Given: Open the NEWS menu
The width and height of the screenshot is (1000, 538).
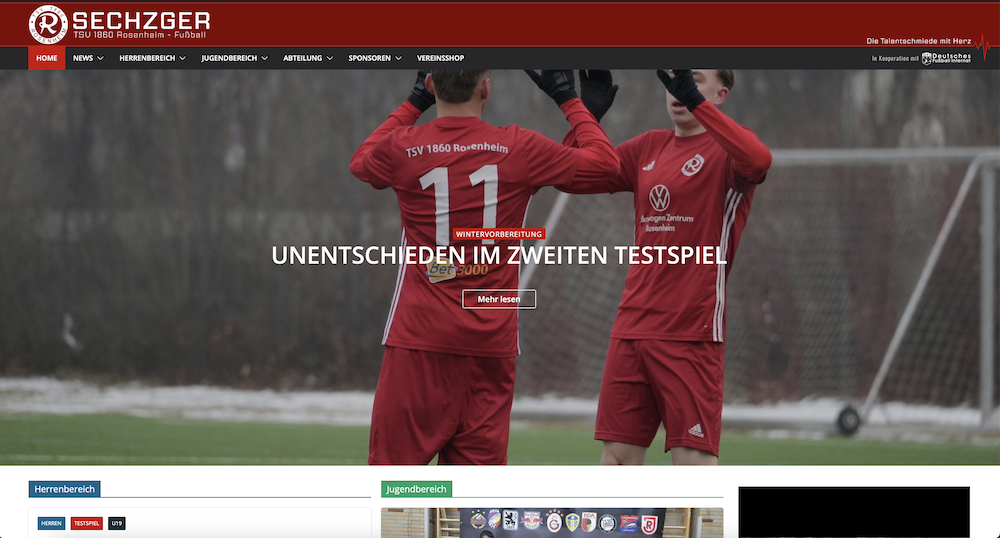Looking at the screenshot, I should (x=83, y=58).
